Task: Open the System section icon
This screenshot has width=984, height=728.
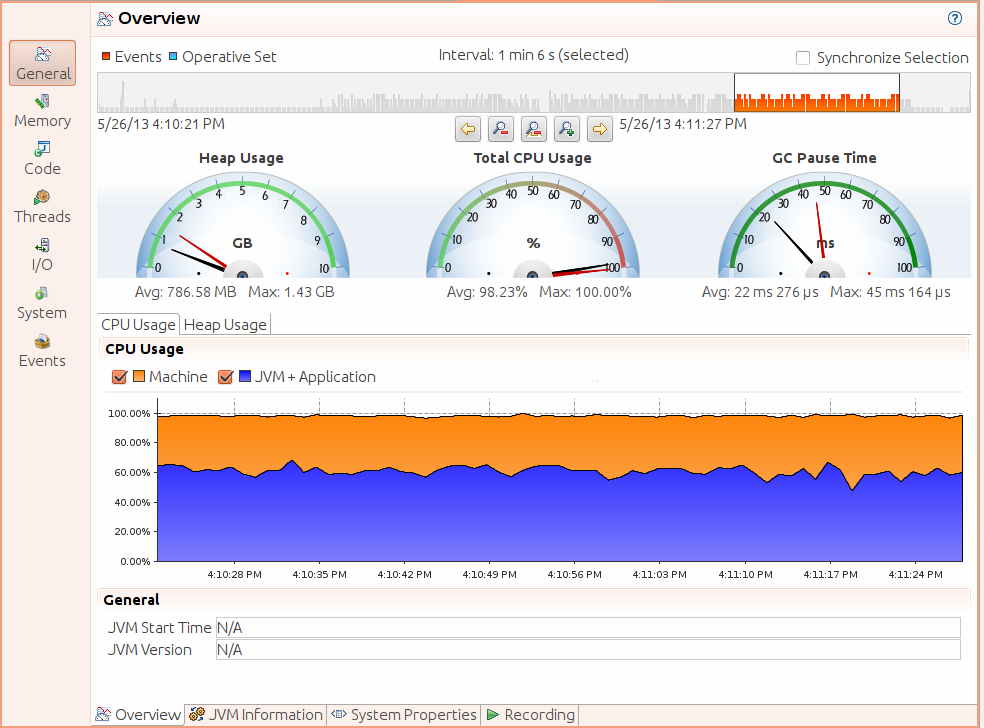Action: pyautogui.click(x=42, y=293)
